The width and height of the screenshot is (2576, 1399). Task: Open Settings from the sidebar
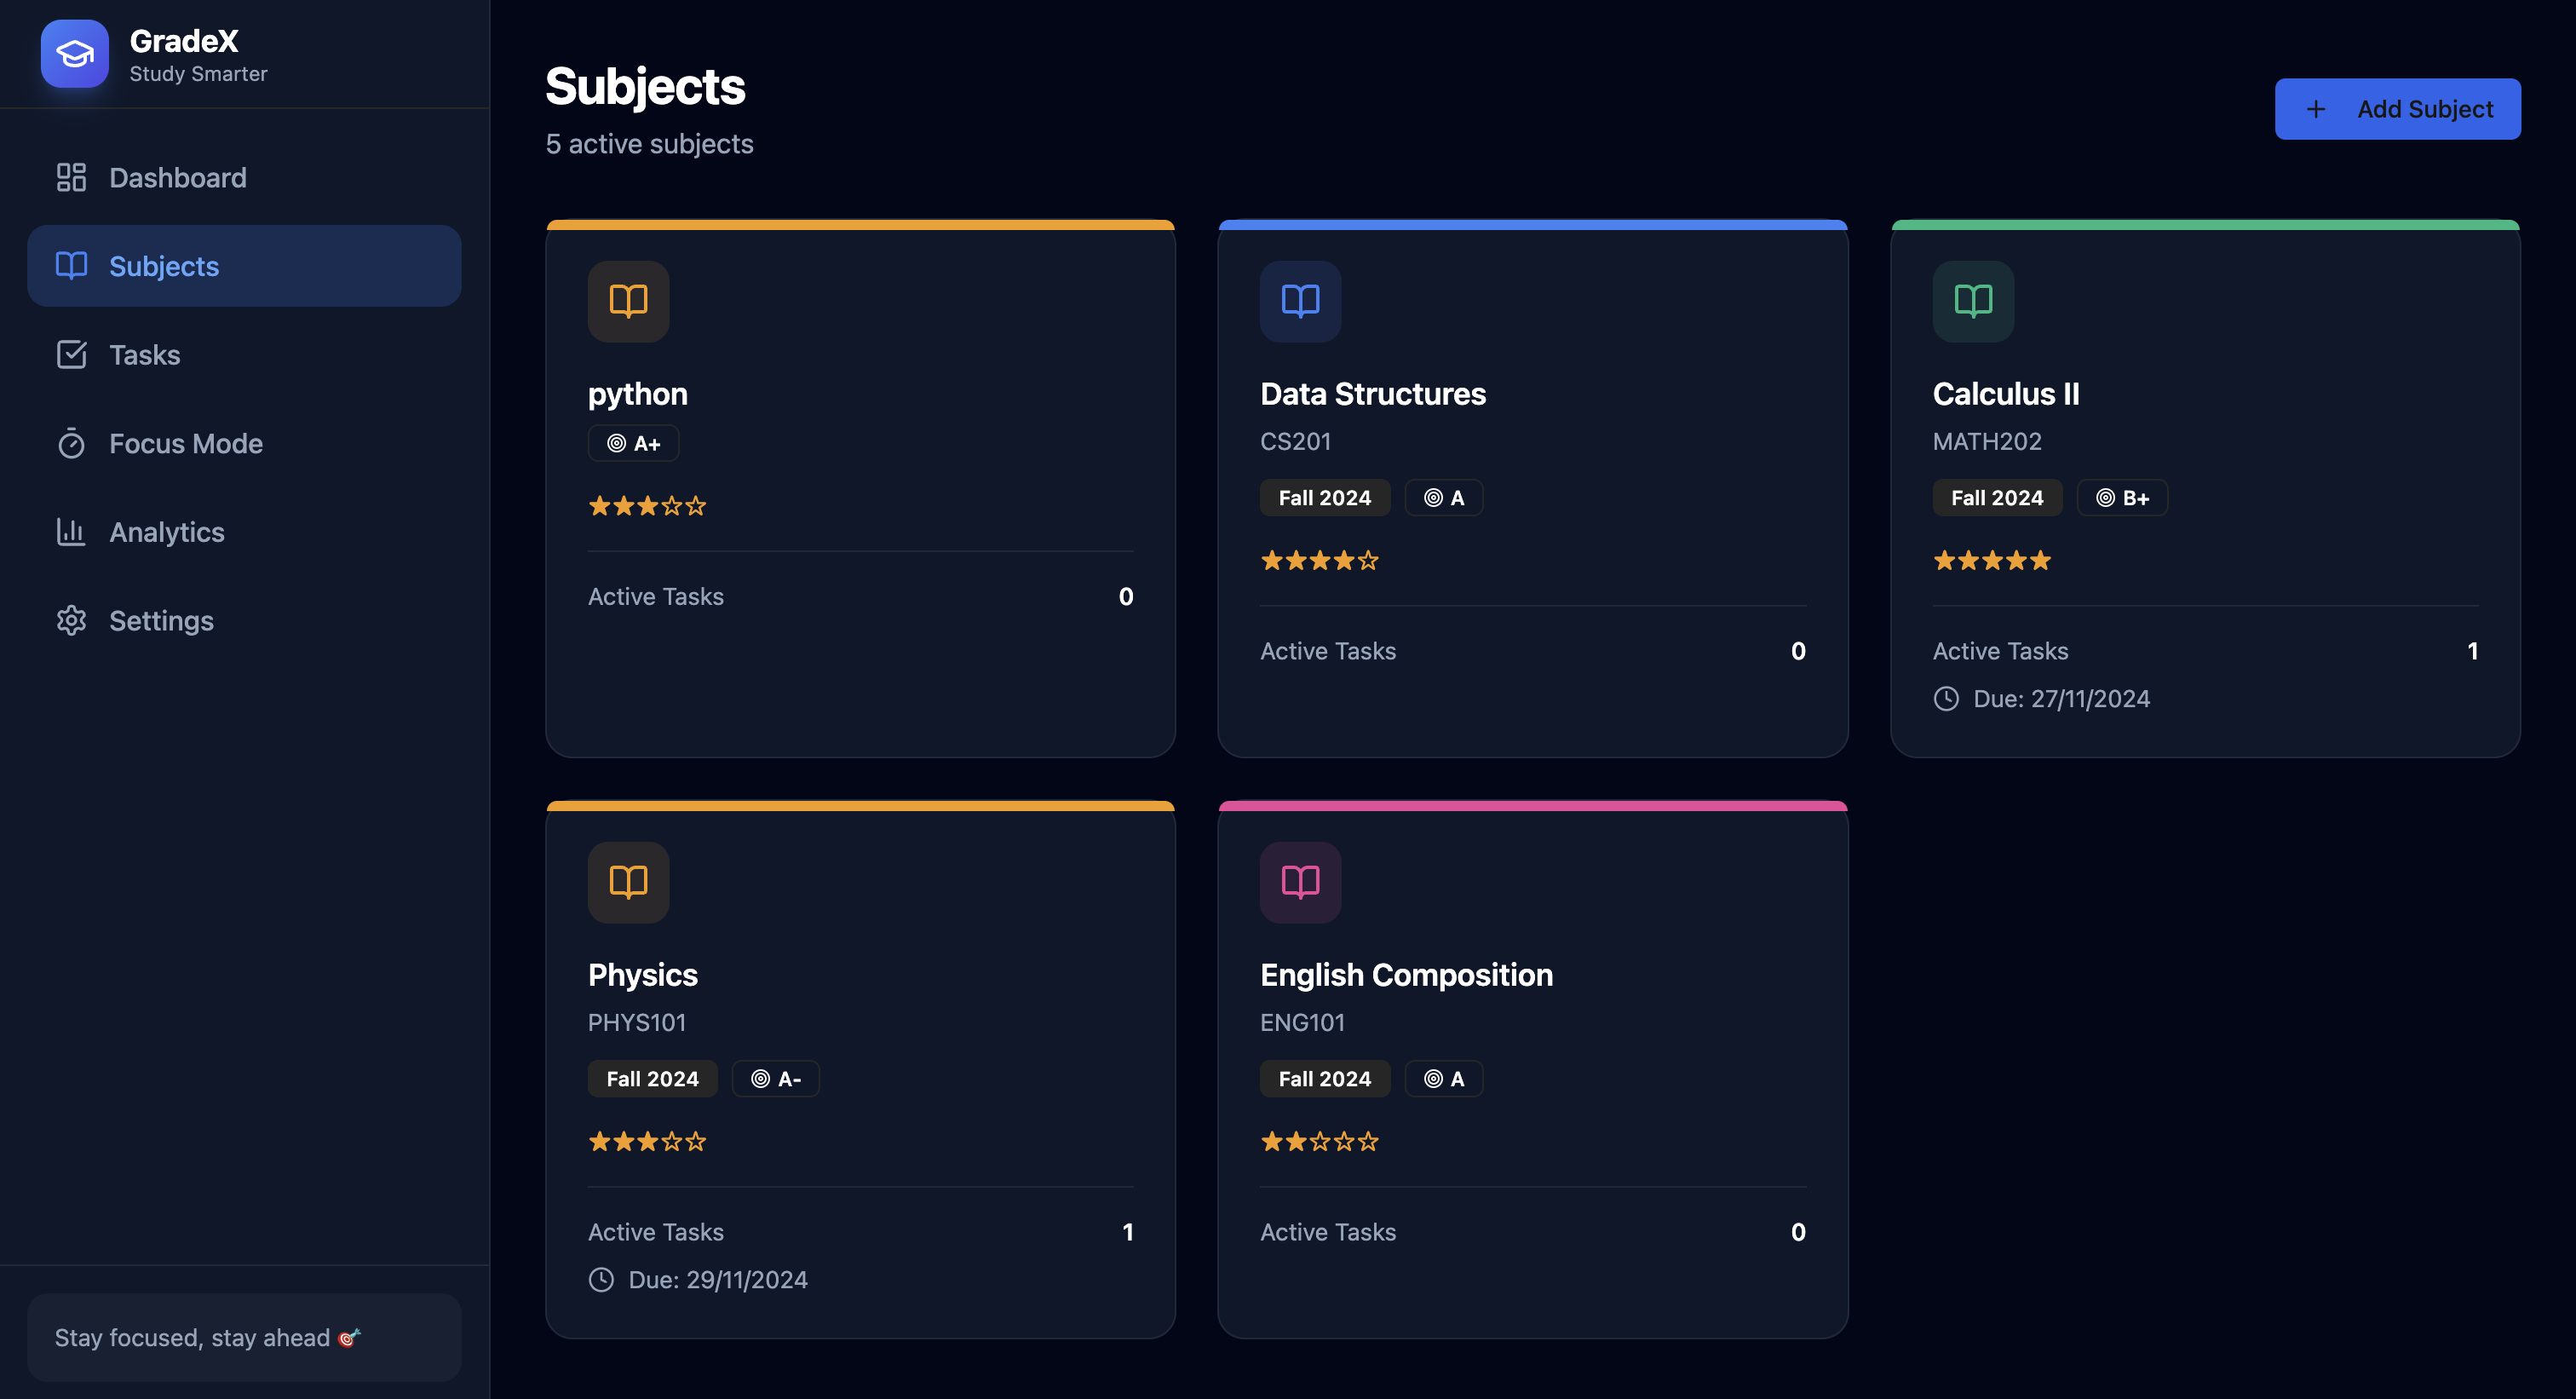pos(161,621)
